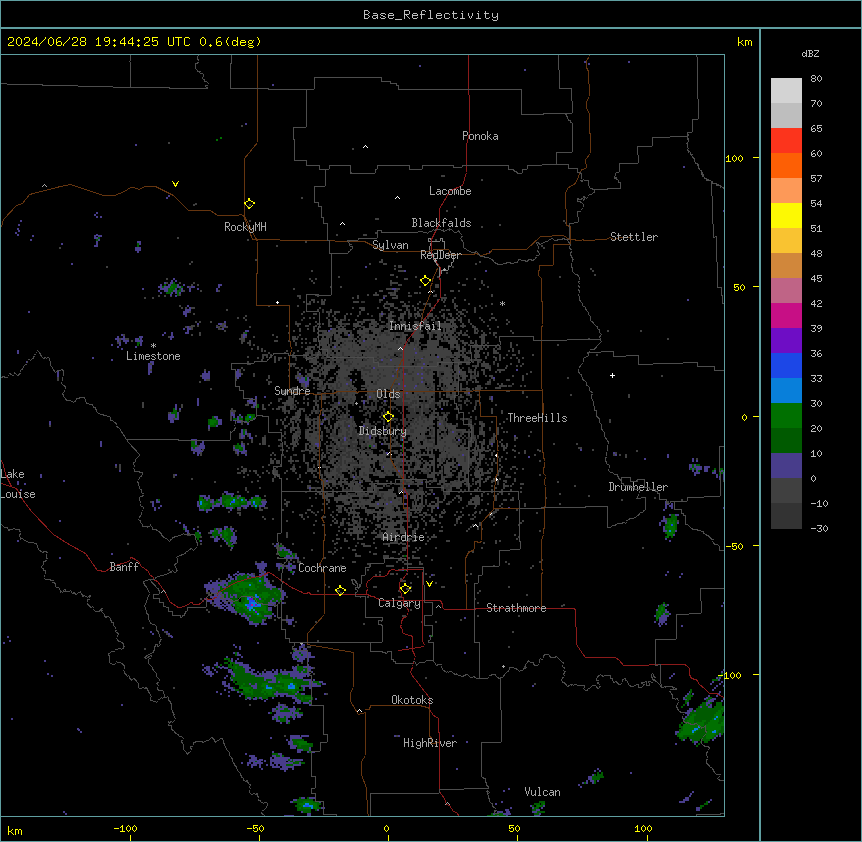Click the Sylvan label
The width and height of the screenshot is (862, 842).
tap(390, 245)
